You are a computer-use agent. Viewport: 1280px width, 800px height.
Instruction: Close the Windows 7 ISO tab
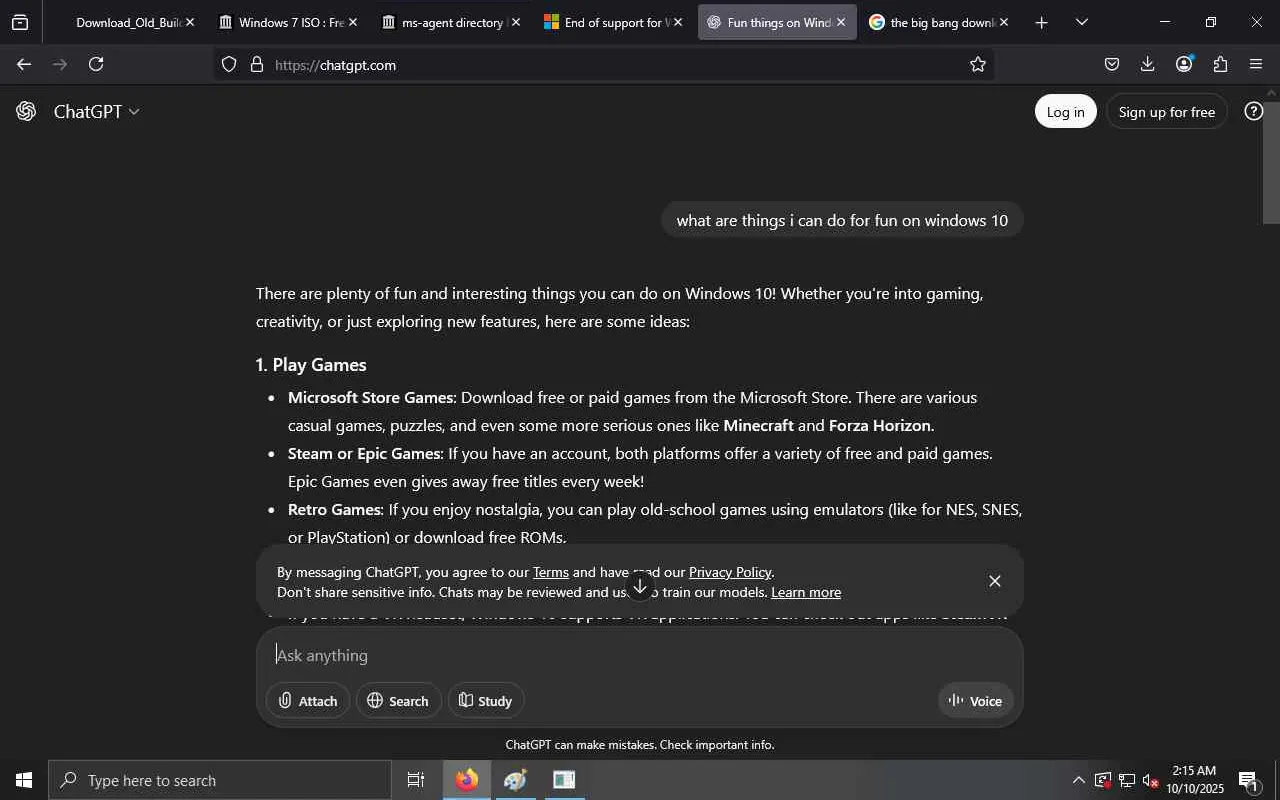click(x=352, y=22)
